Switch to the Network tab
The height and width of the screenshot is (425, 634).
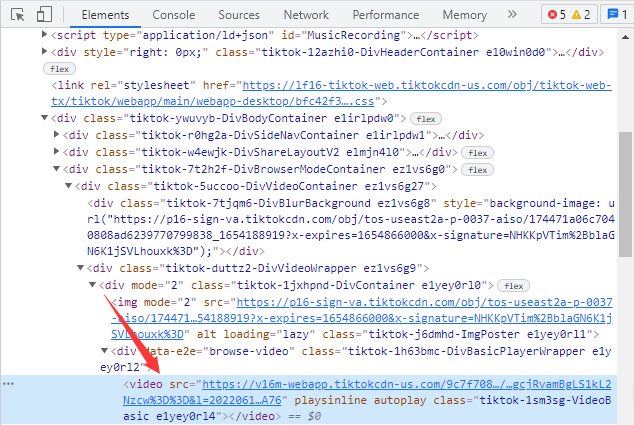(305, 15)
